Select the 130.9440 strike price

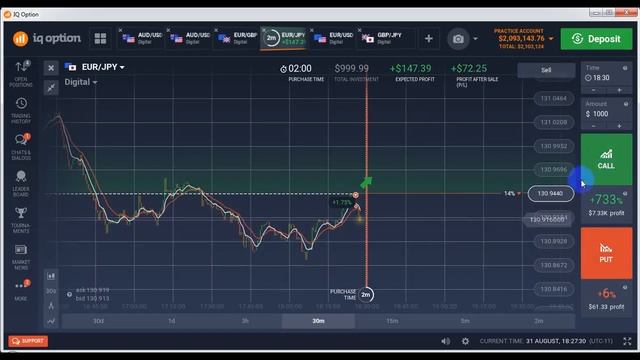tap(551, 193)
